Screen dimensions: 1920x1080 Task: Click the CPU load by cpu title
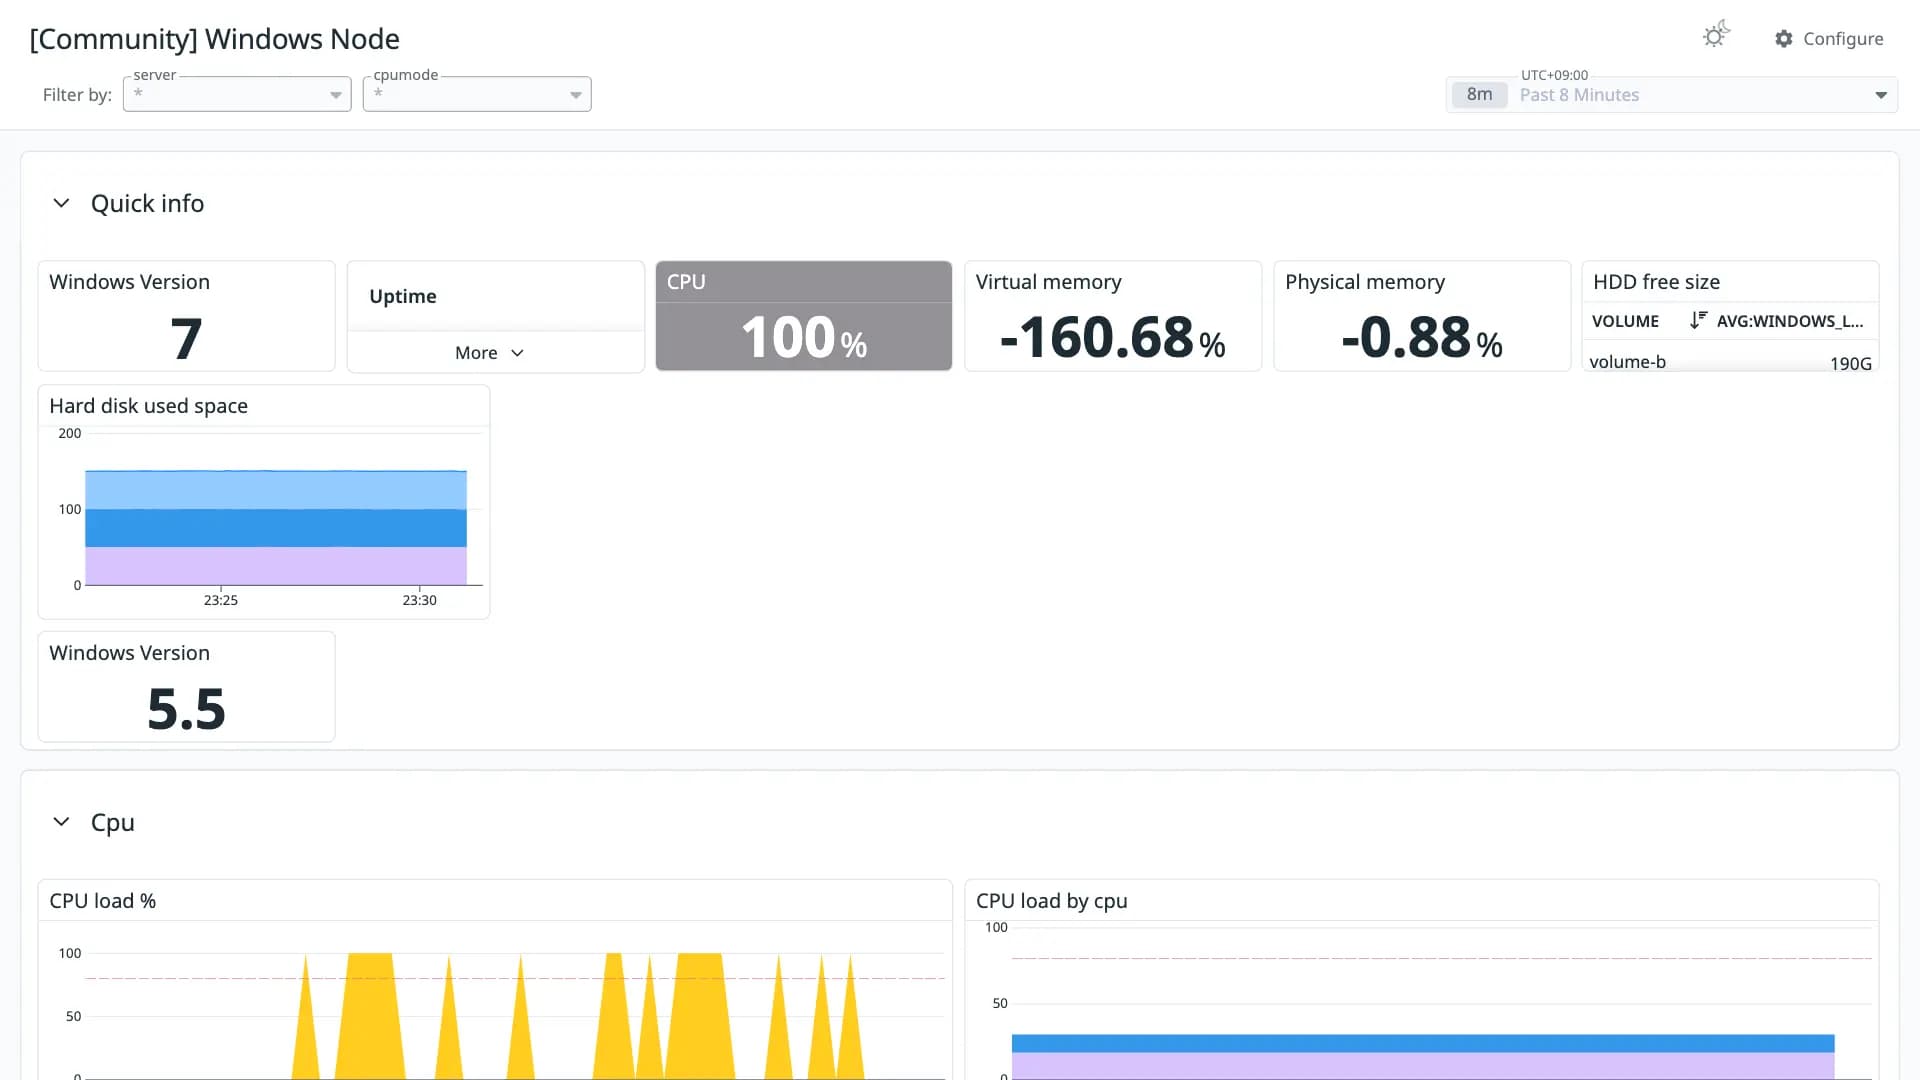click(x=1051, y=901)
